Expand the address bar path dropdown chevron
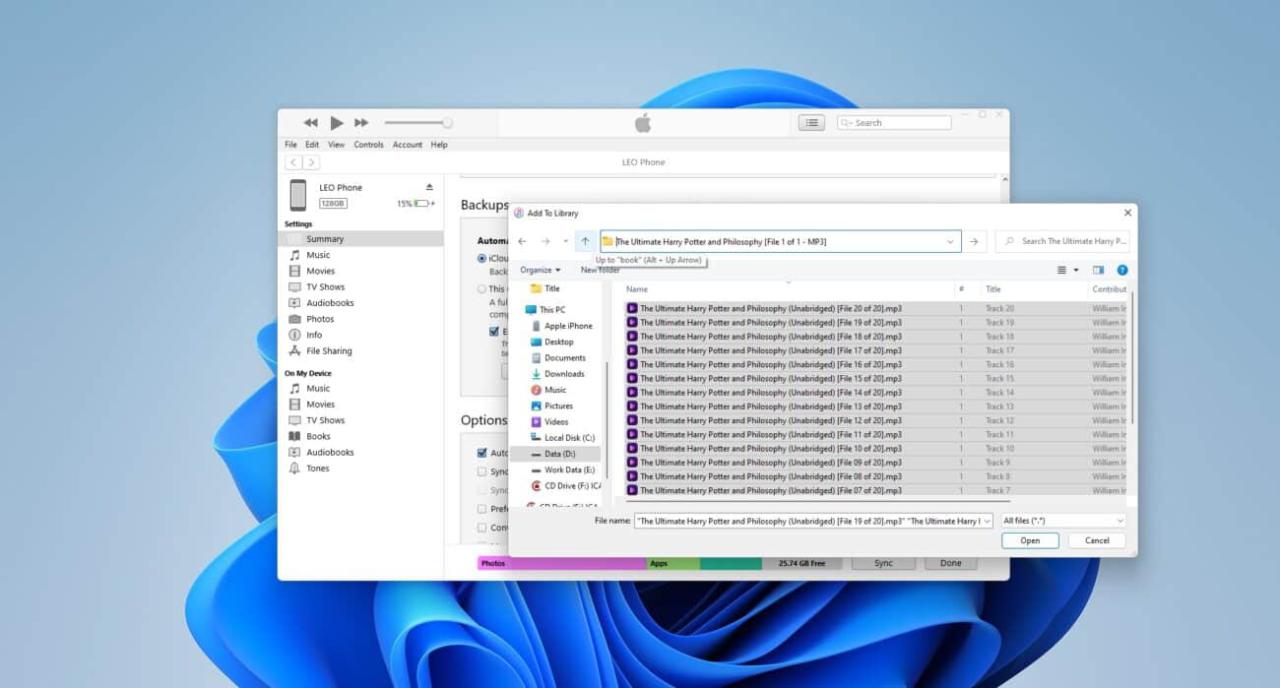1280x688 pixels. (x=950, y=241)
